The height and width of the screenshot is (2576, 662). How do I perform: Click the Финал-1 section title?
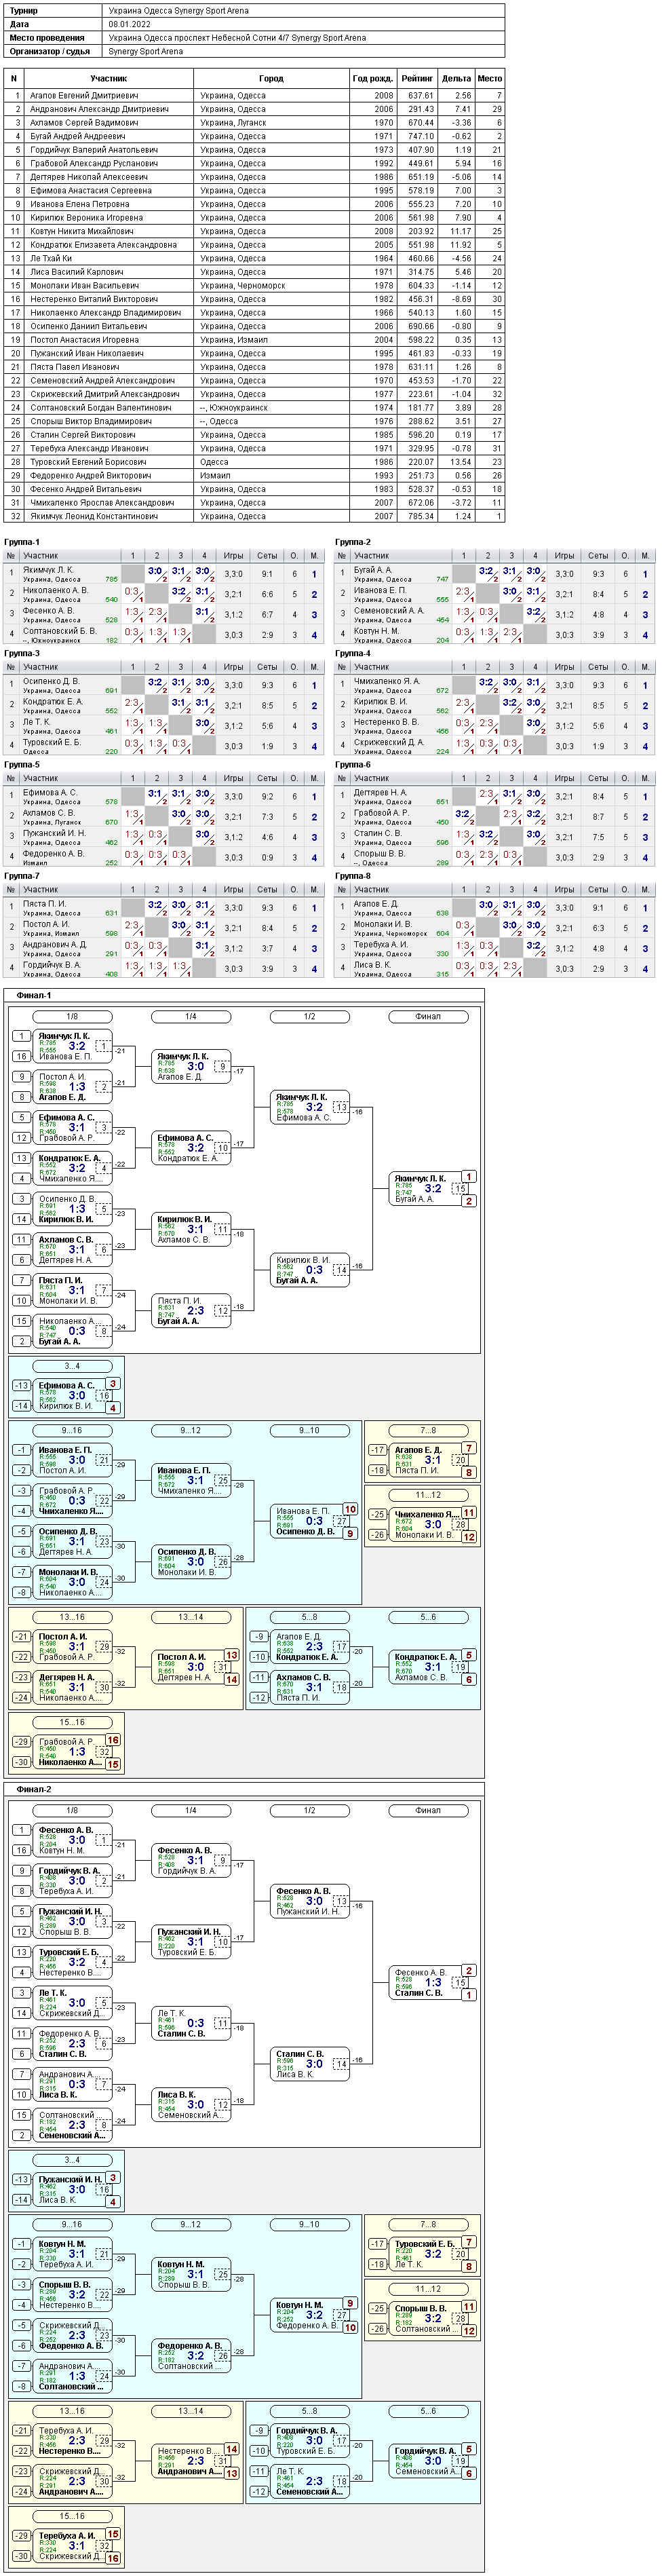point(34,995)
